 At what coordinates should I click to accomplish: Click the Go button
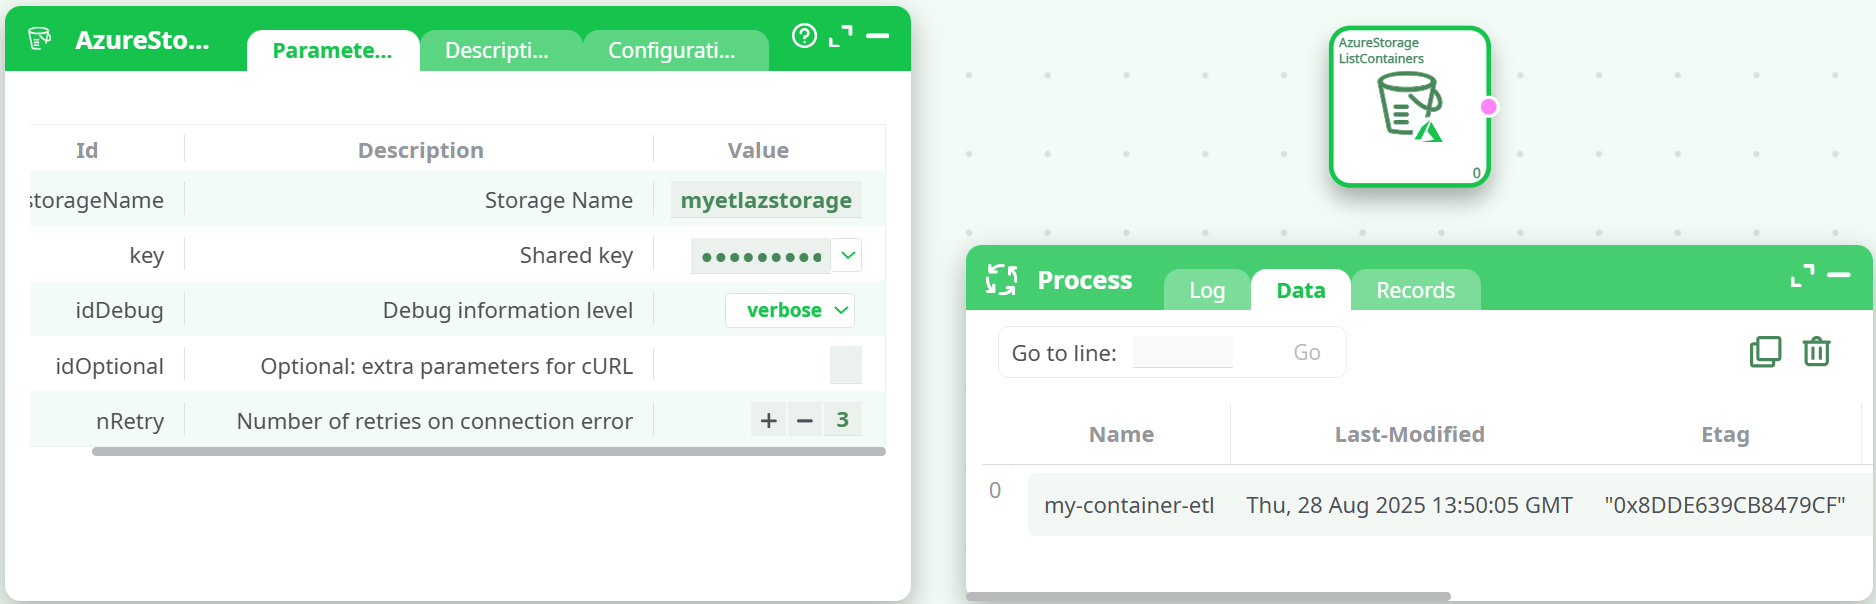click(1306, 353)
